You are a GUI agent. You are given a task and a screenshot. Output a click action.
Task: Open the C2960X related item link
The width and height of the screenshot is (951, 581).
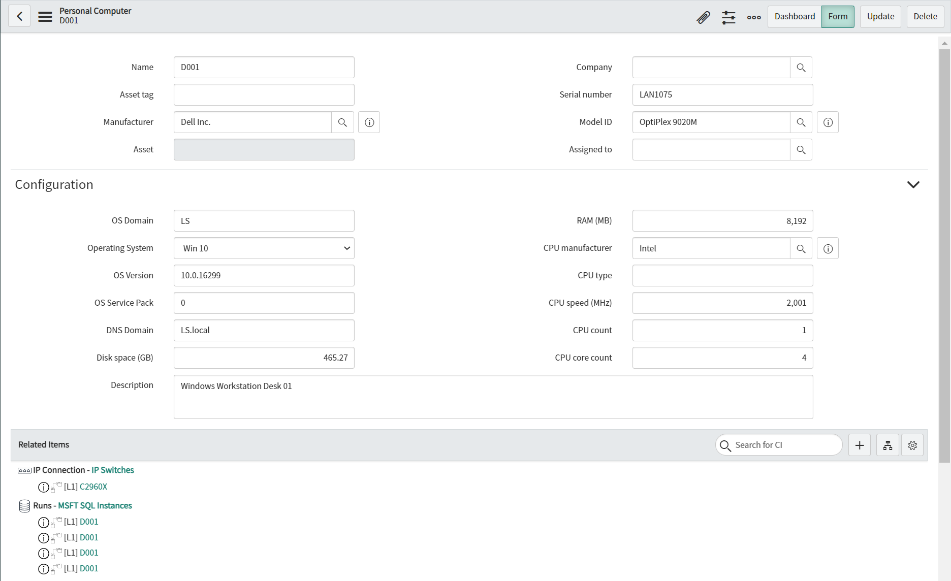[94, 486]
